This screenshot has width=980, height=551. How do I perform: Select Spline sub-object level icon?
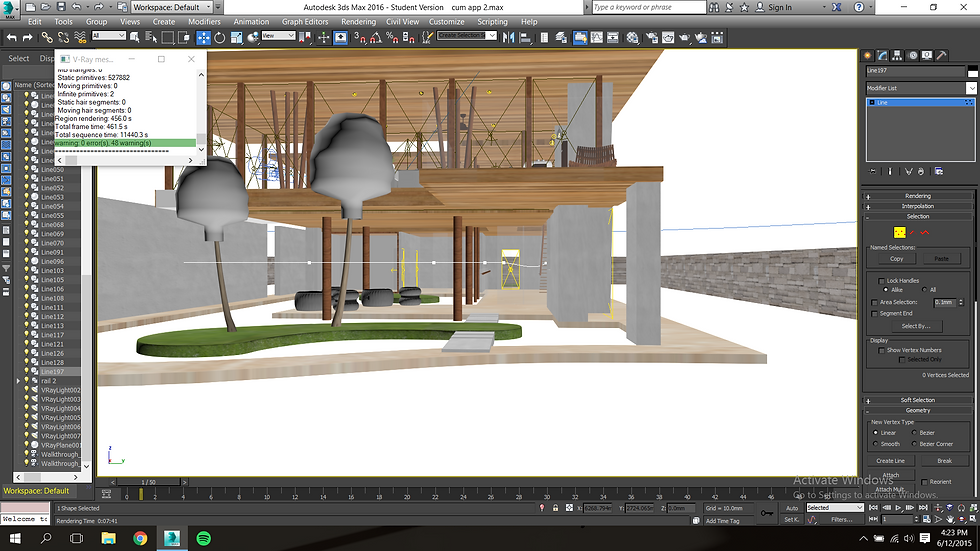point(925,232)
